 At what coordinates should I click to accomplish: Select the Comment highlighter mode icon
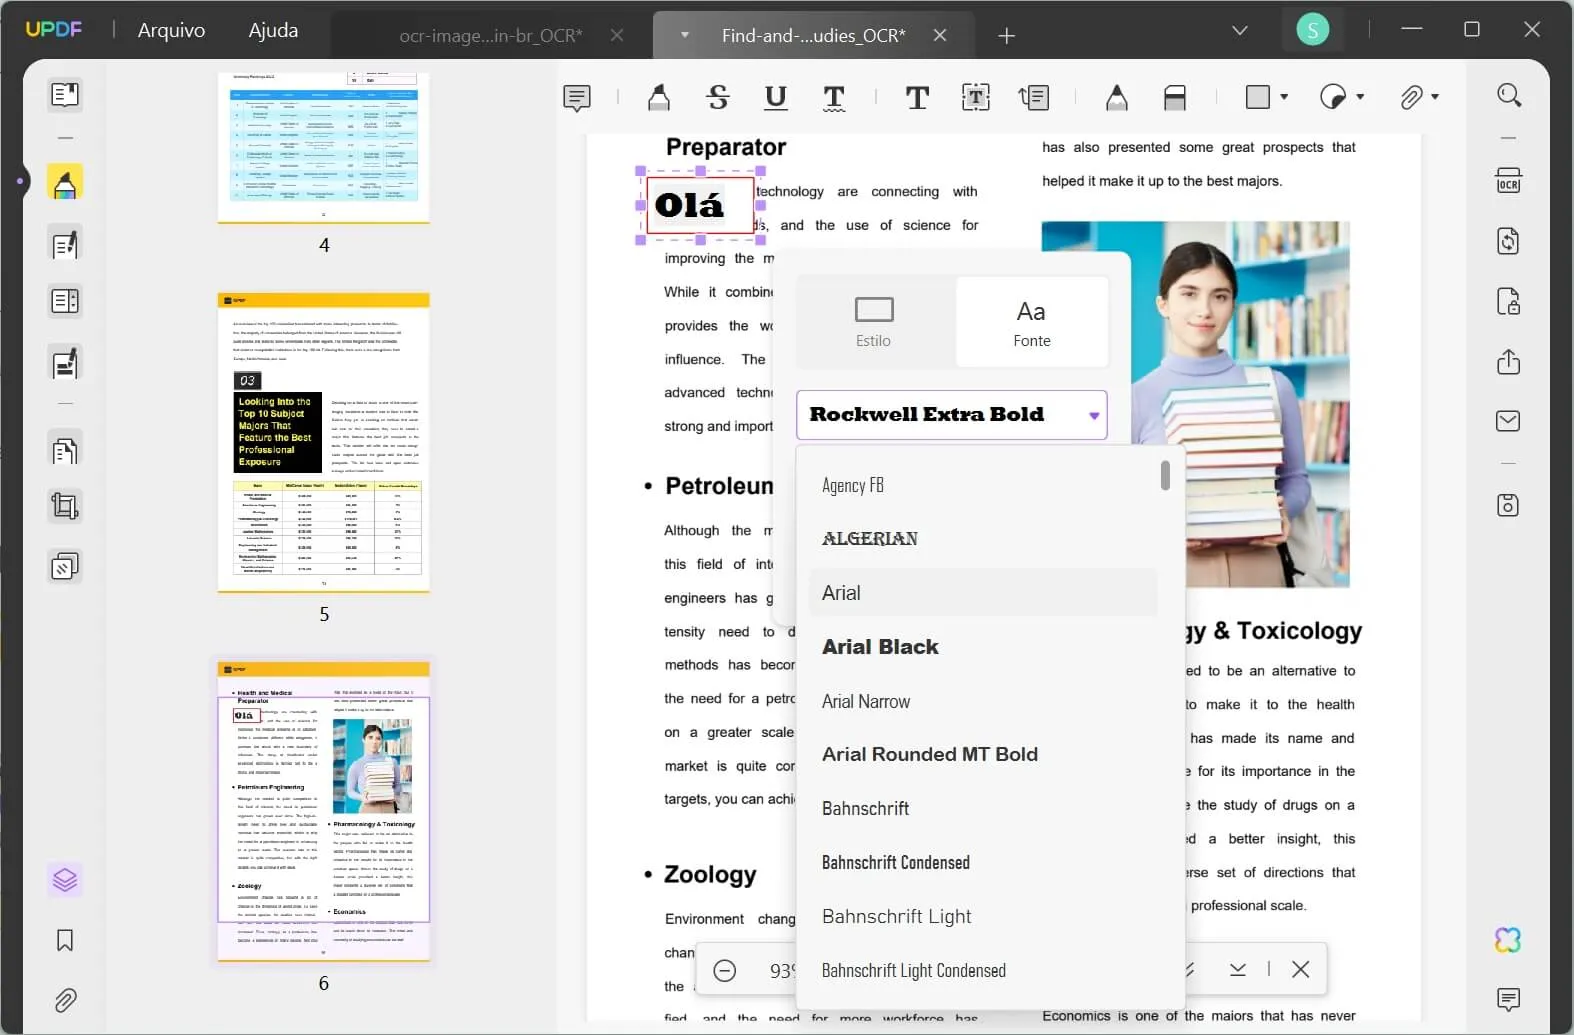(65, 184)
